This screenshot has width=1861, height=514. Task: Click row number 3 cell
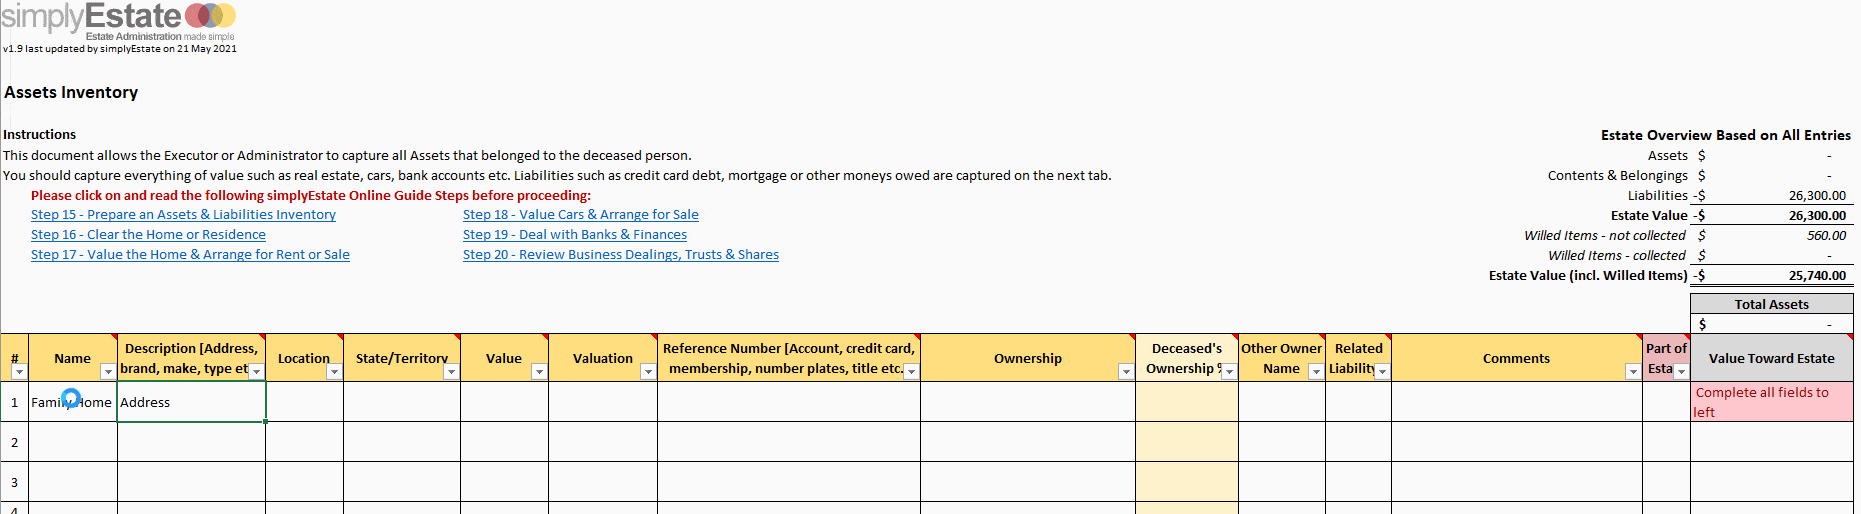pos(14,482)
